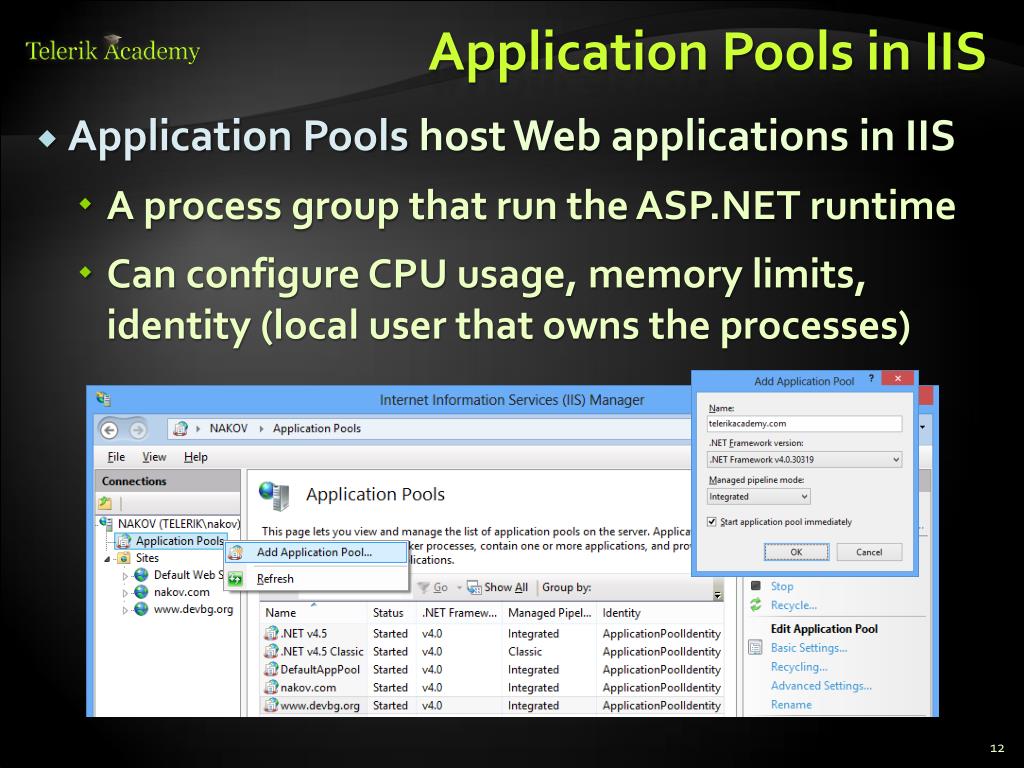This screenshot has height=768, width=1024.
Task: Click the DefaultAppPool row icon
Action: pyautogui.click(x=270, y=670)
